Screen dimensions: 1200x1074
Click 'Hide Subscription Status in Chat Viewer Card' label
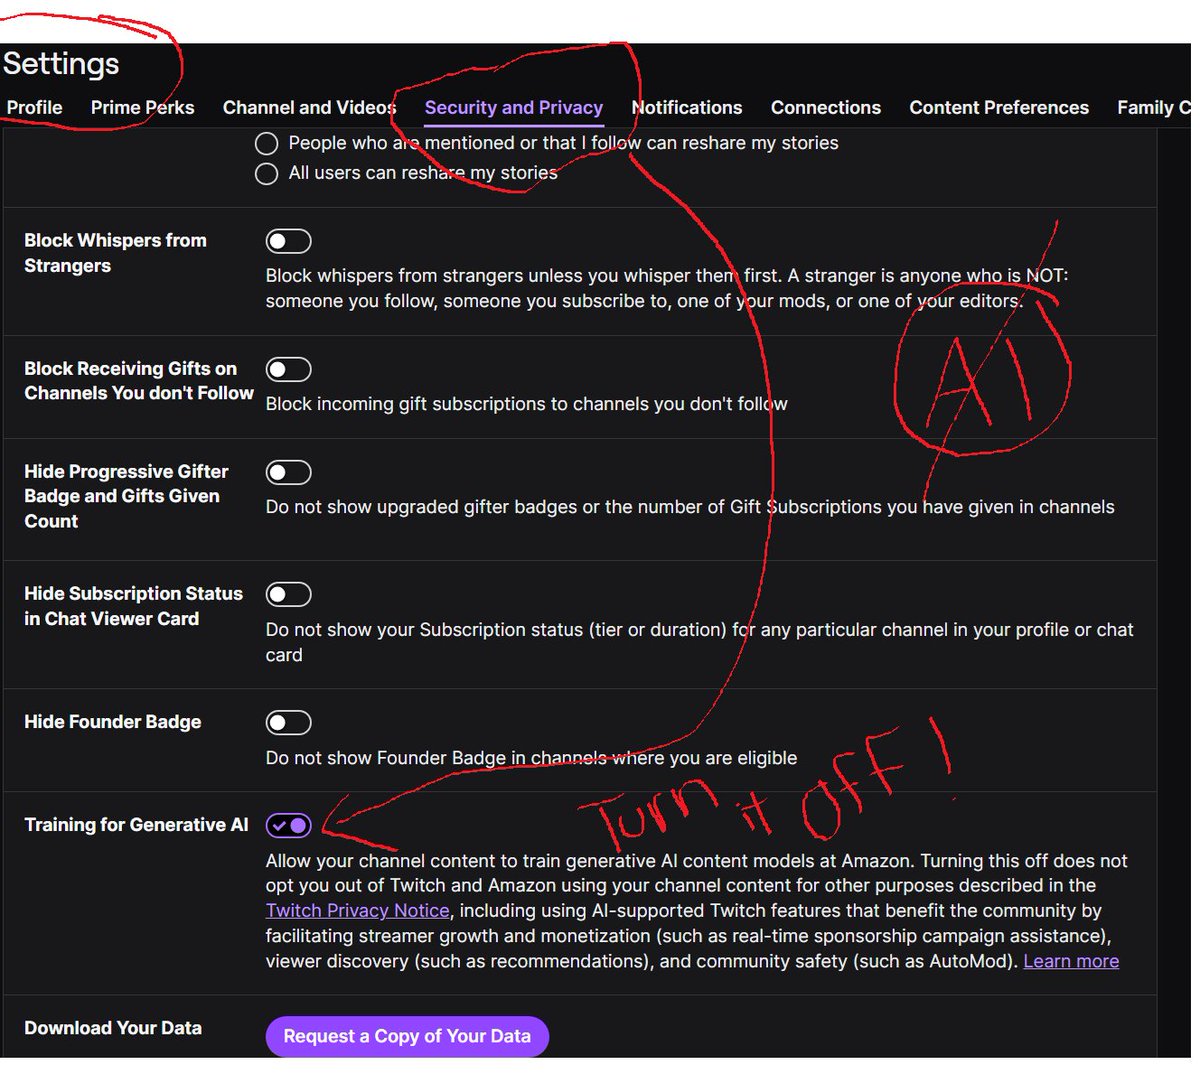133,606
